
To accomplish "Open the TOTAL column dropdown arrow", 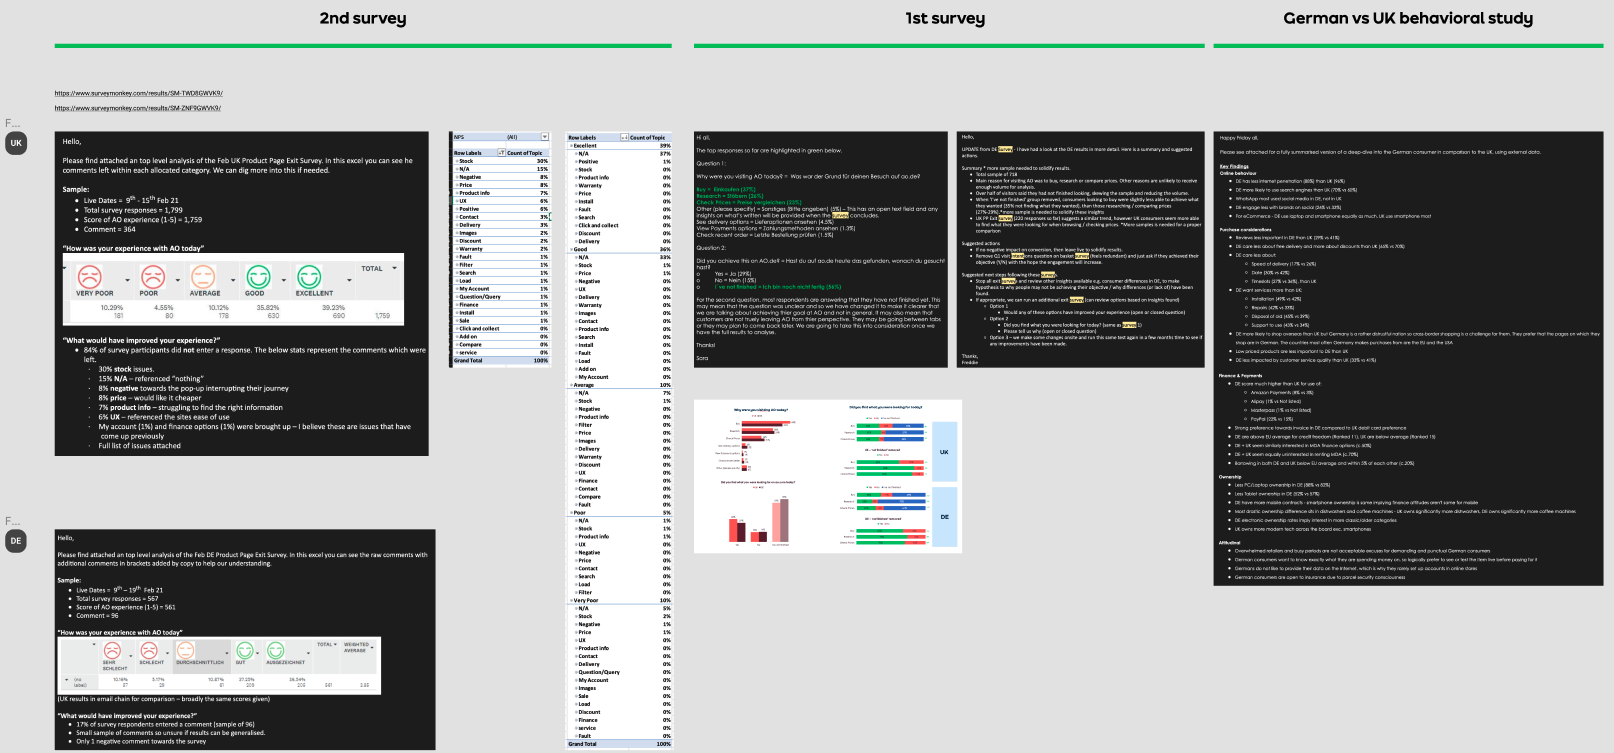I will (395, 268).
